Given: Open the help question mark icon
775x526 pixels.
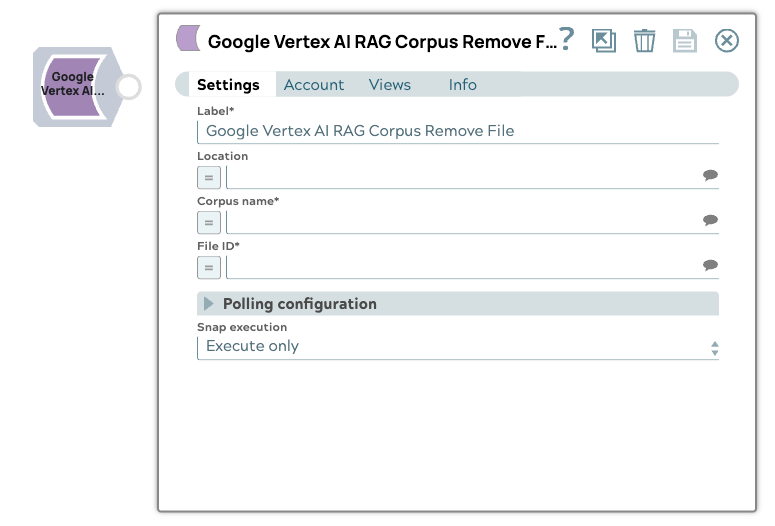Looking at the screenshot, I should click(x=567, y=40).
